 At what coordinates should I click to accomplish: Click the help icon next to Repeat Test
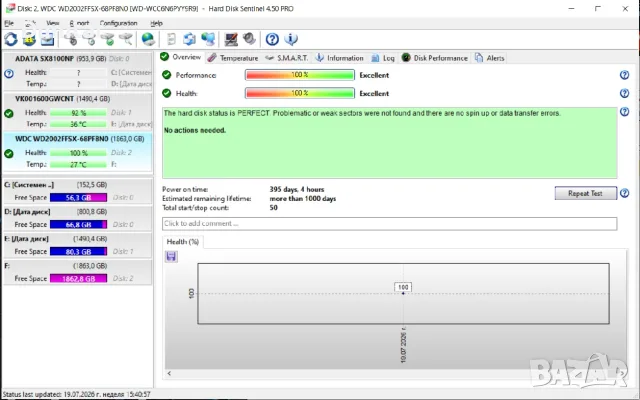624,193
